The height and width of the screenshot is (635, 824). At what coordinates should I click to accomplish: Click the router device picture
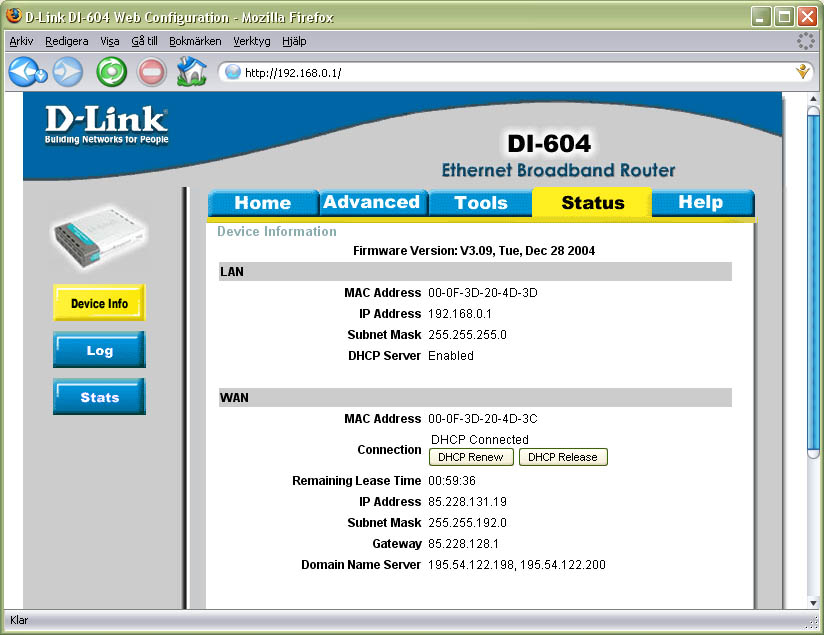(99, 238)
